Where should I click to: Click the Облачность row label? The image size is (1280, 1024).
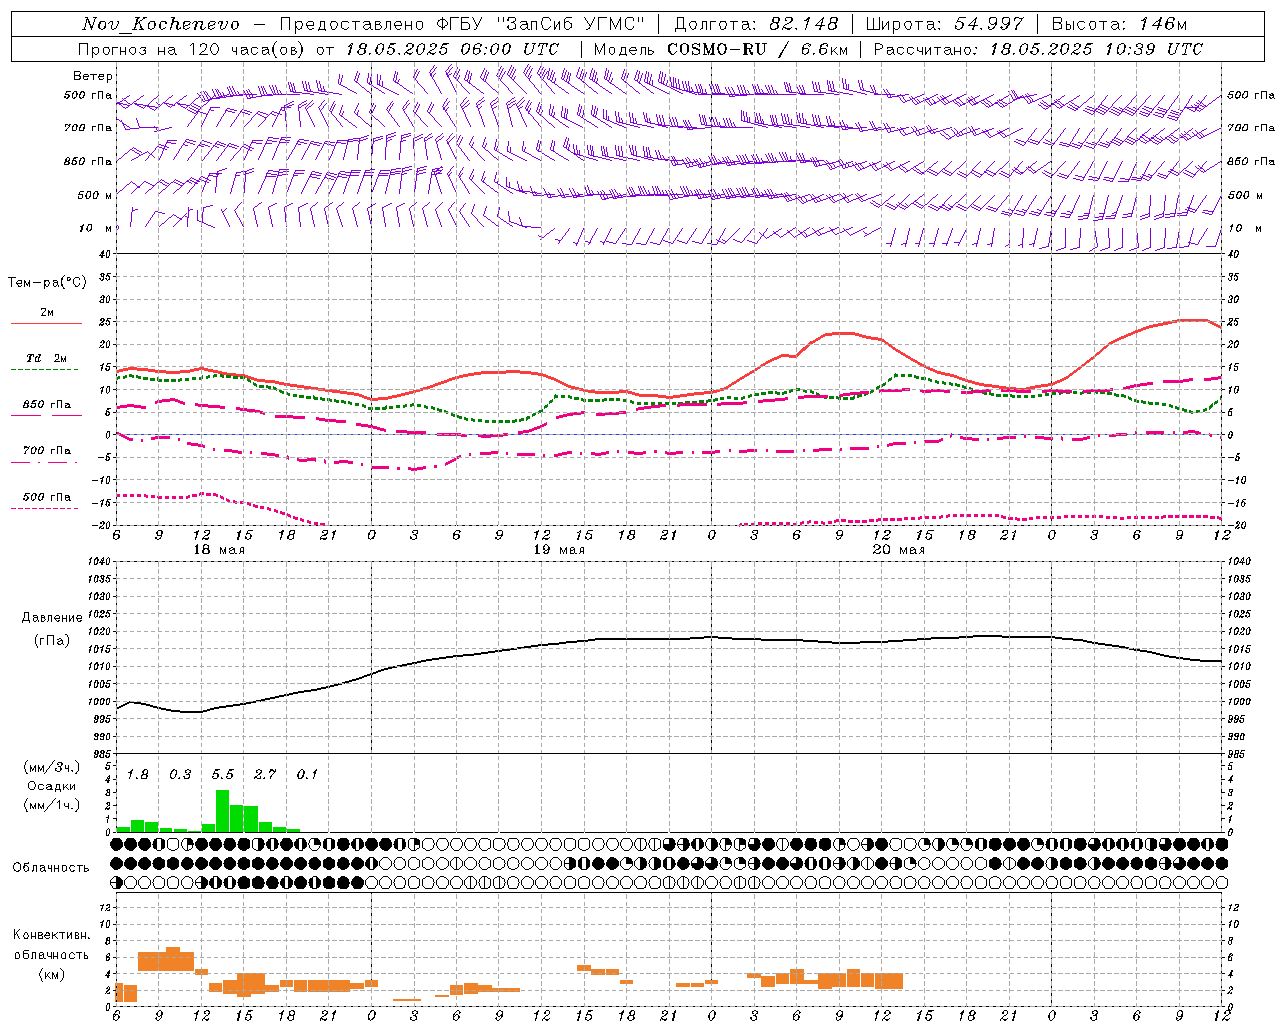click(51, 868)
